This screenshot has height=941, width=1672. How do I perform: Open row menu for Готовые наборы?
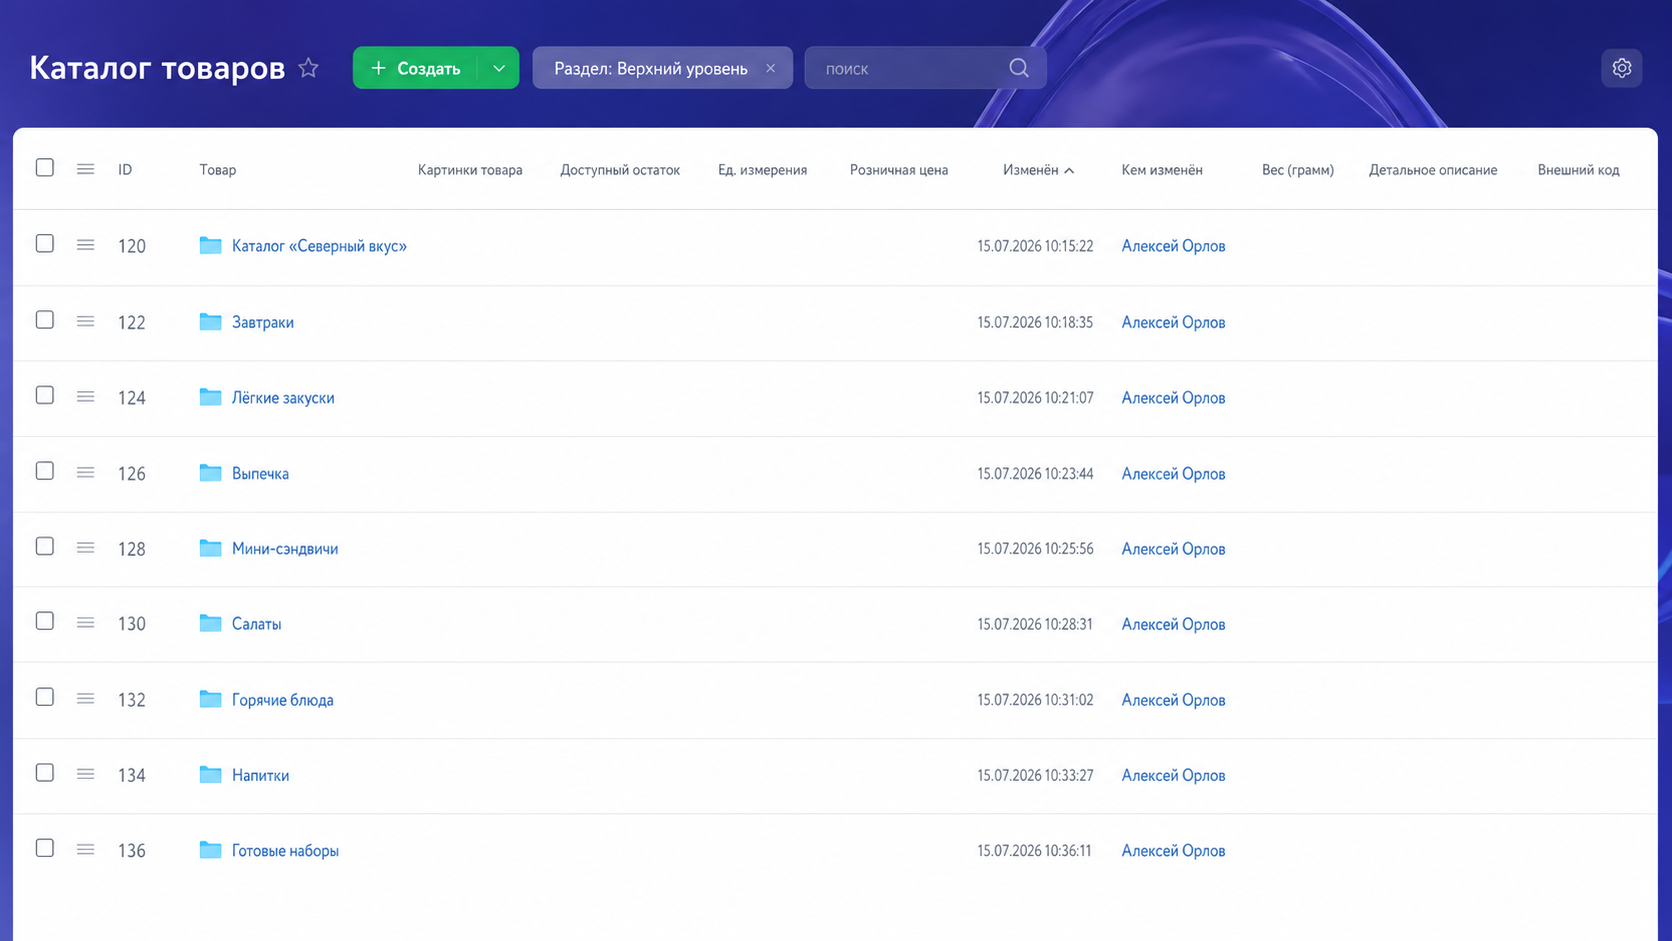(85, 850)
